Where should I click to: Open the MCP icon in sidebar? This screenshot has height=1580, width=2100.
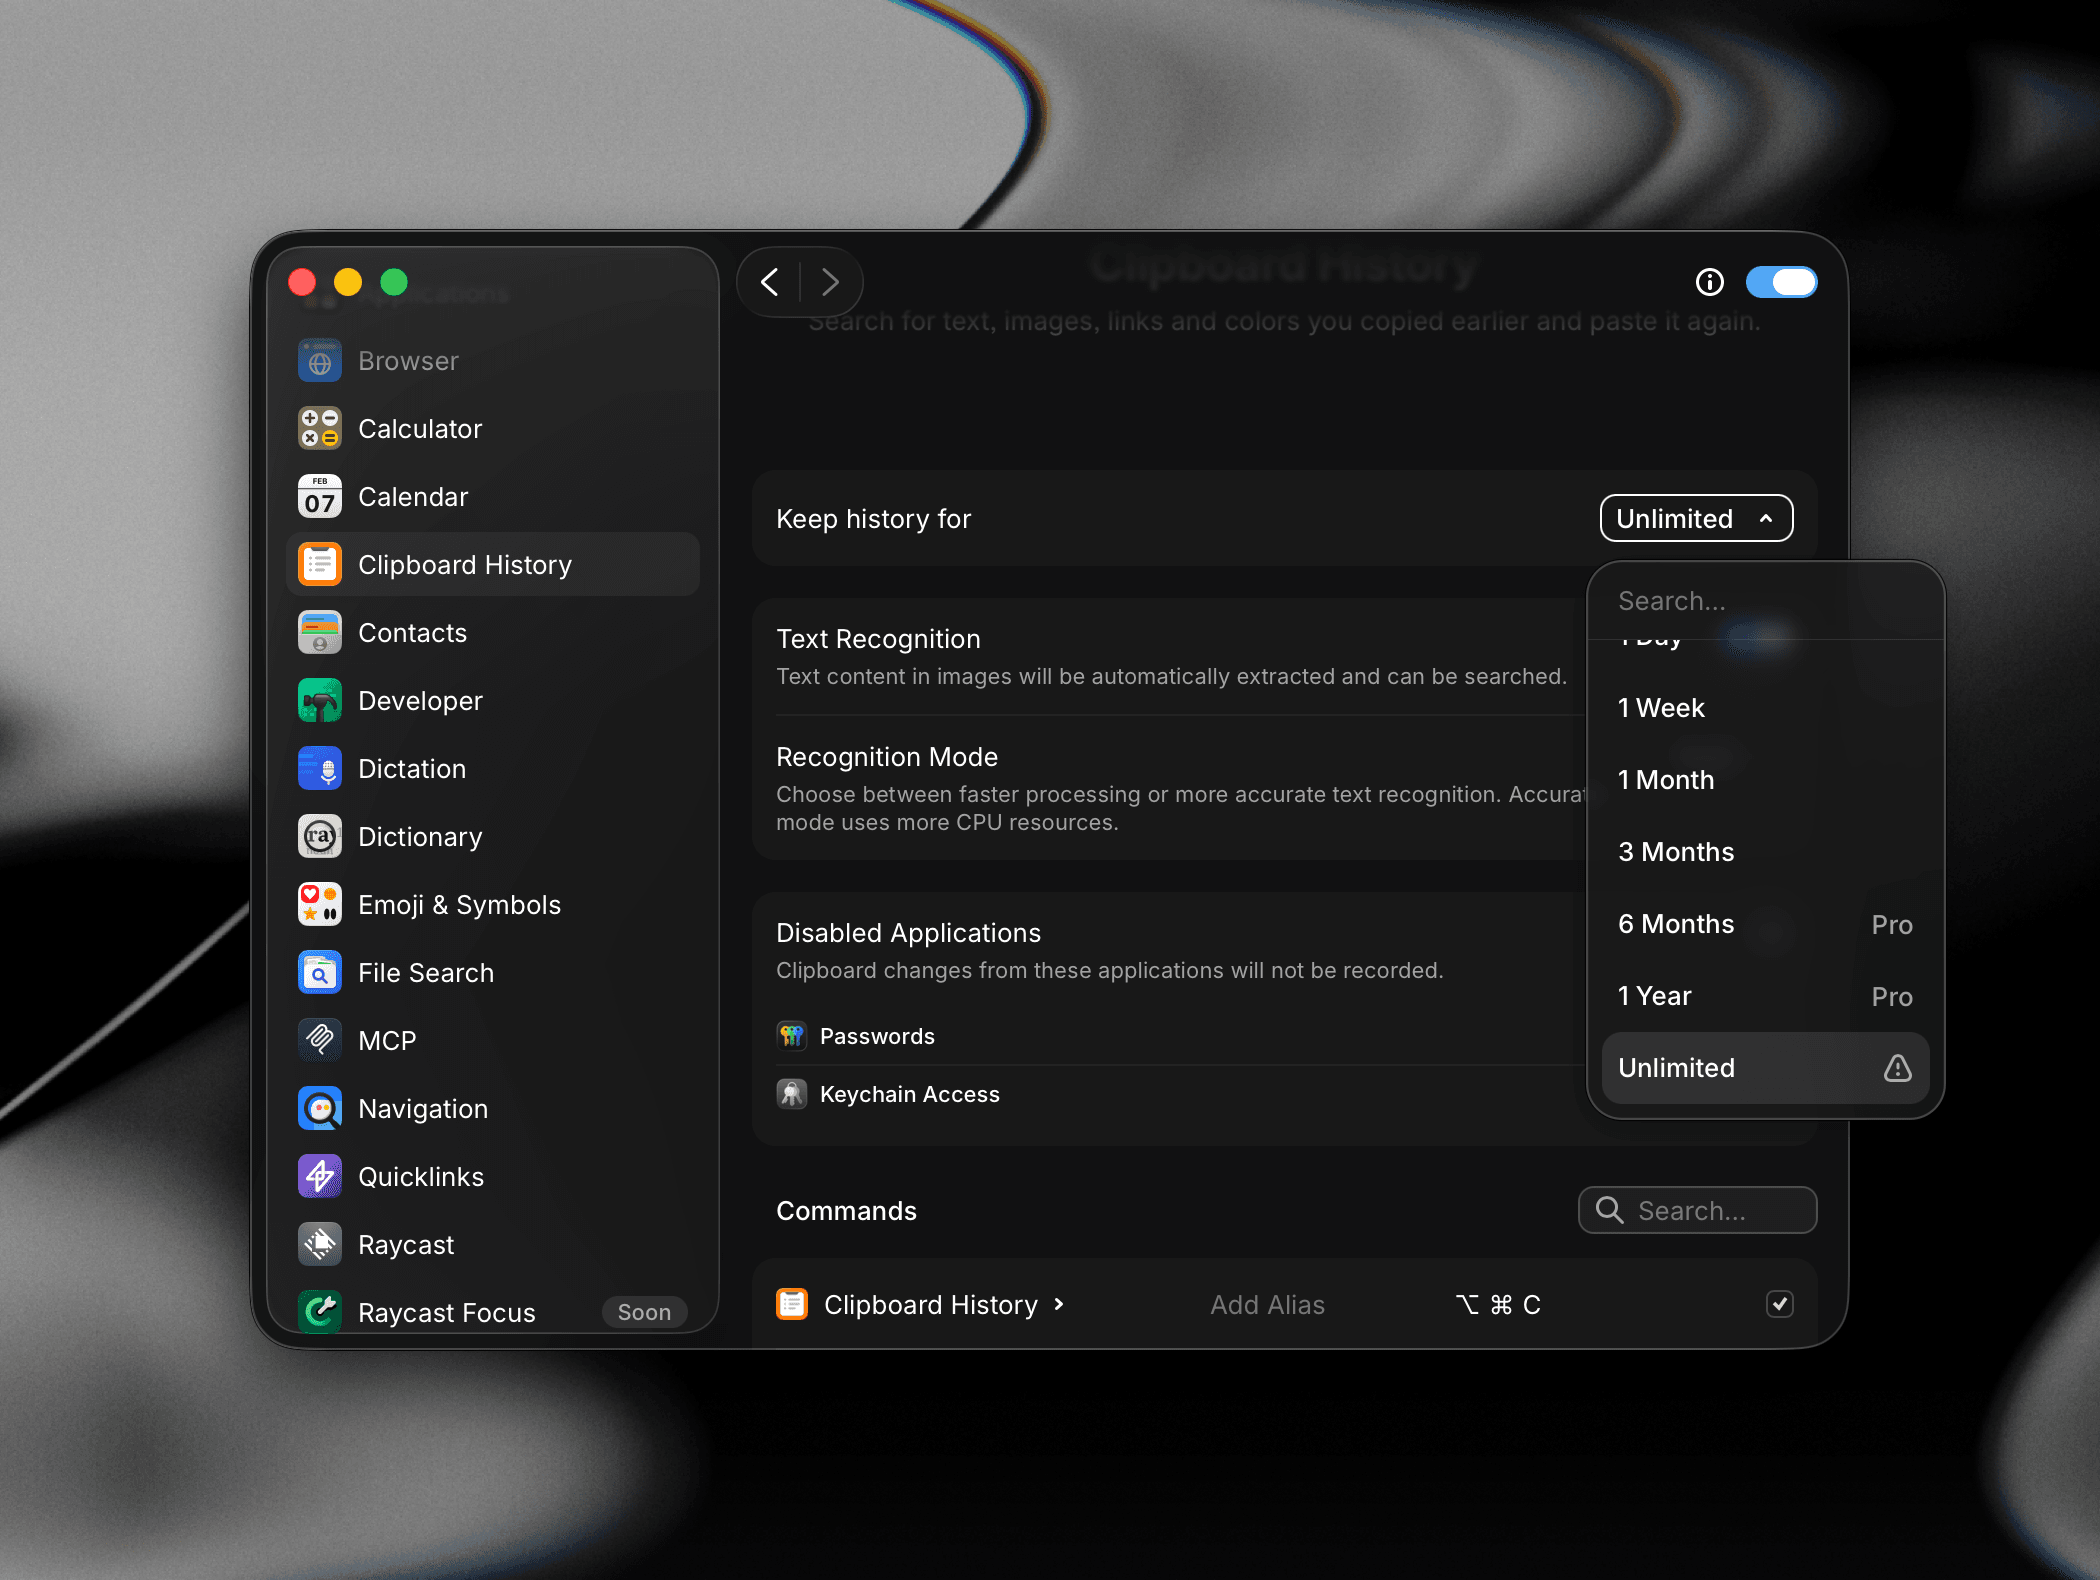tap(320, 1041)
